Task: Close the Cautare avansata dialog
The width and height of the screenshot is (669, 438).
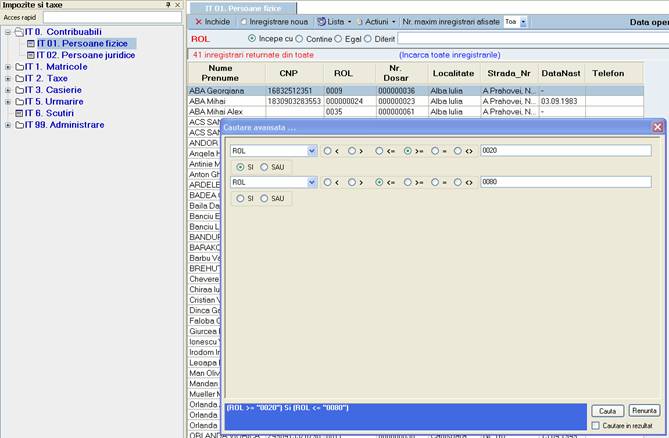Action: [x=657, y=127]
